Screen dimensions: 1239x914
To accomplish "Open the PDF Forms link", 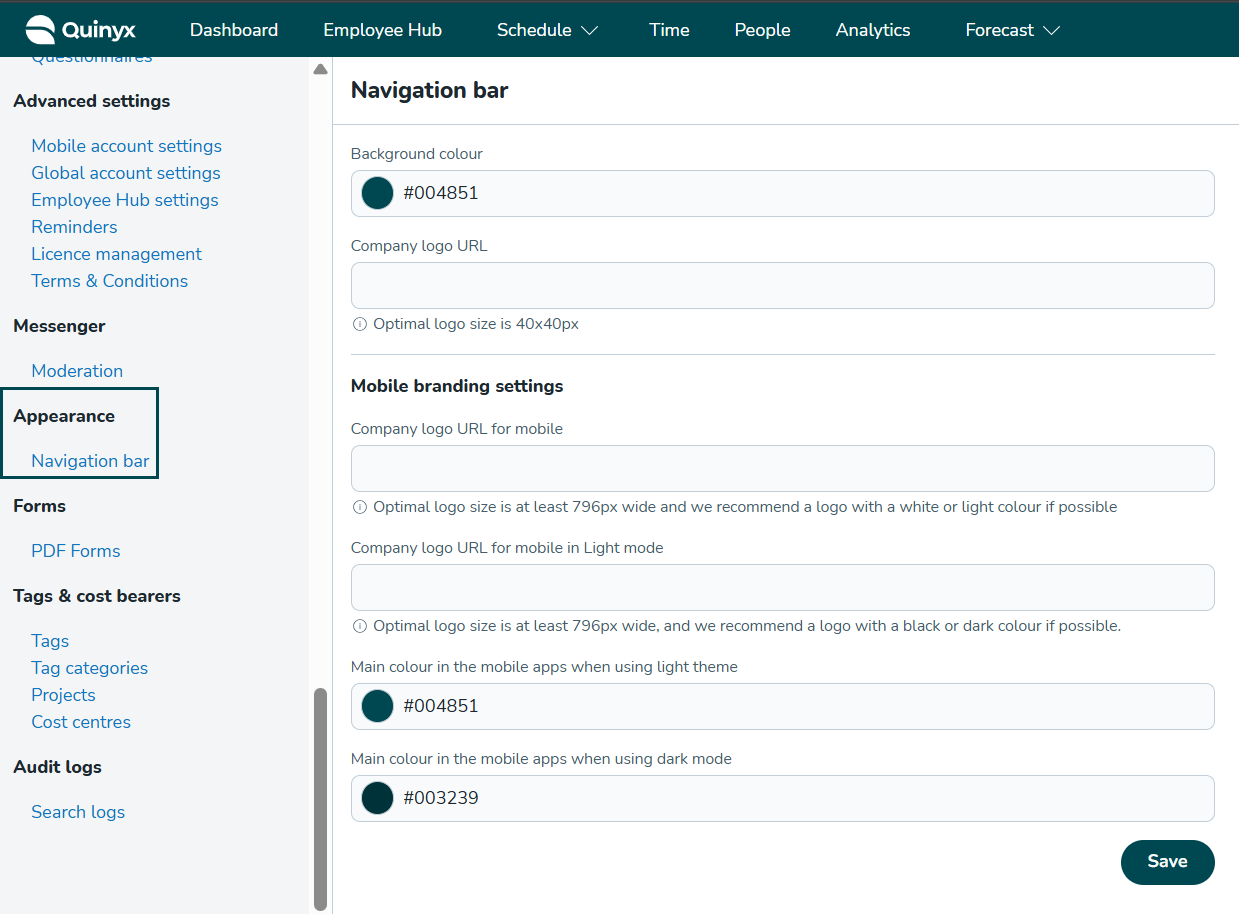I will pos(75,551).
